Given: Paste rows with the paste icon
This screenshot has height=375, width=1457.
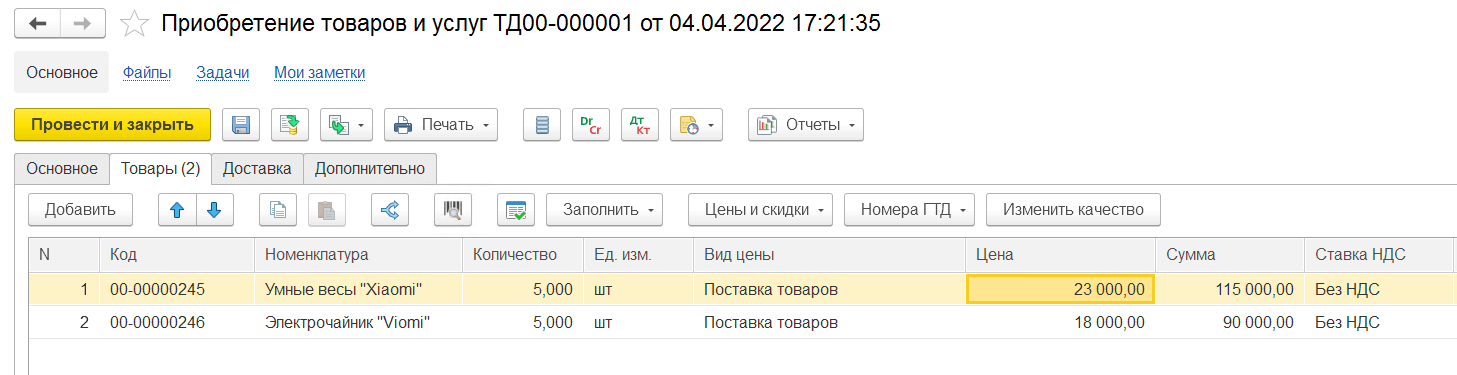Looking at the screenshot, I should tap(327, 210).
